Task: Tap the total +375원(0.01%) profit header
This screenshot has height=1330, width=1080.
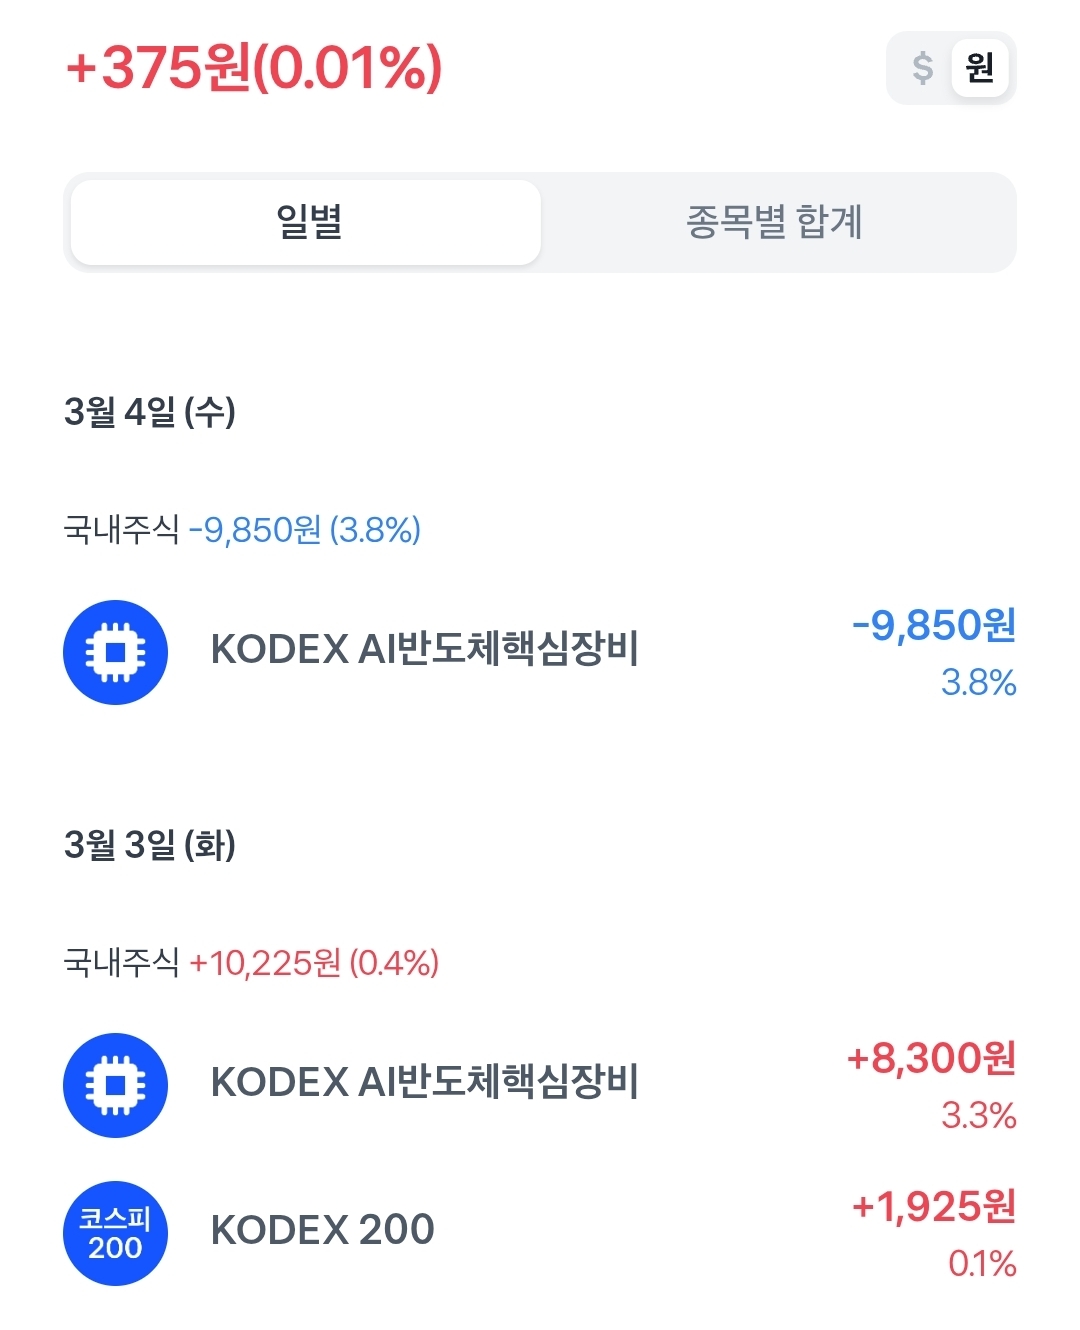Action: [253, 68]
